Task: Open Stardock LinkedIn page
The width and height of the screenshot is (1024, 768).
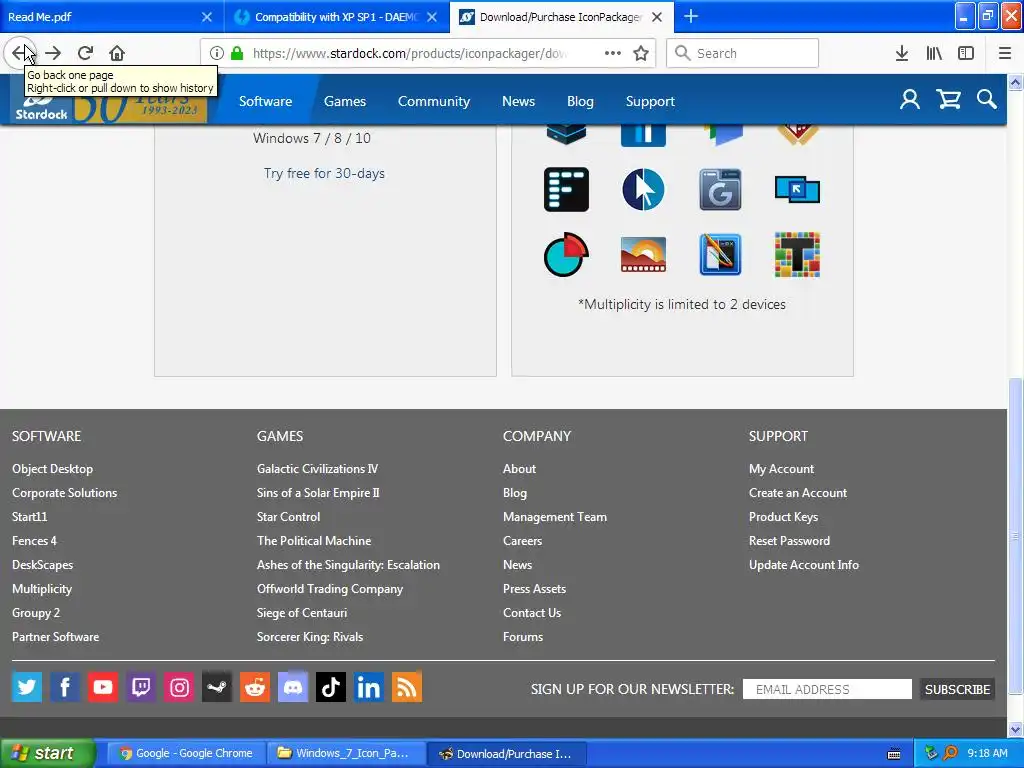Action: [x=368, y=687]
